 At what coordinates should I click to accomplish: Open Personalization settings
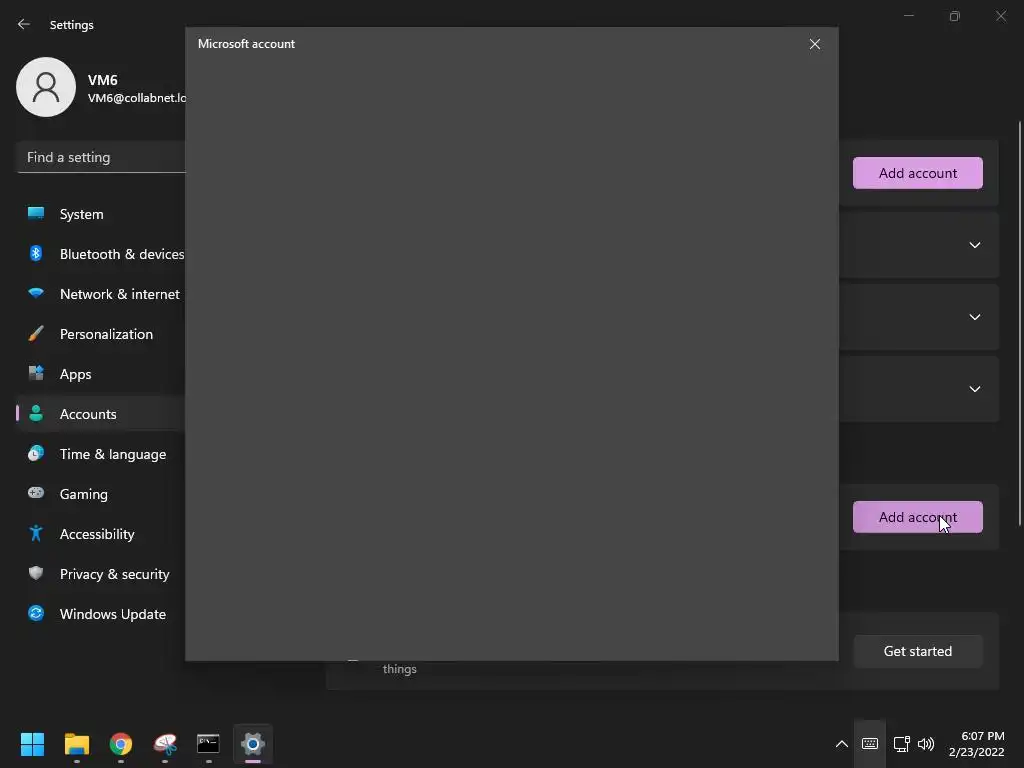[101, 334]
